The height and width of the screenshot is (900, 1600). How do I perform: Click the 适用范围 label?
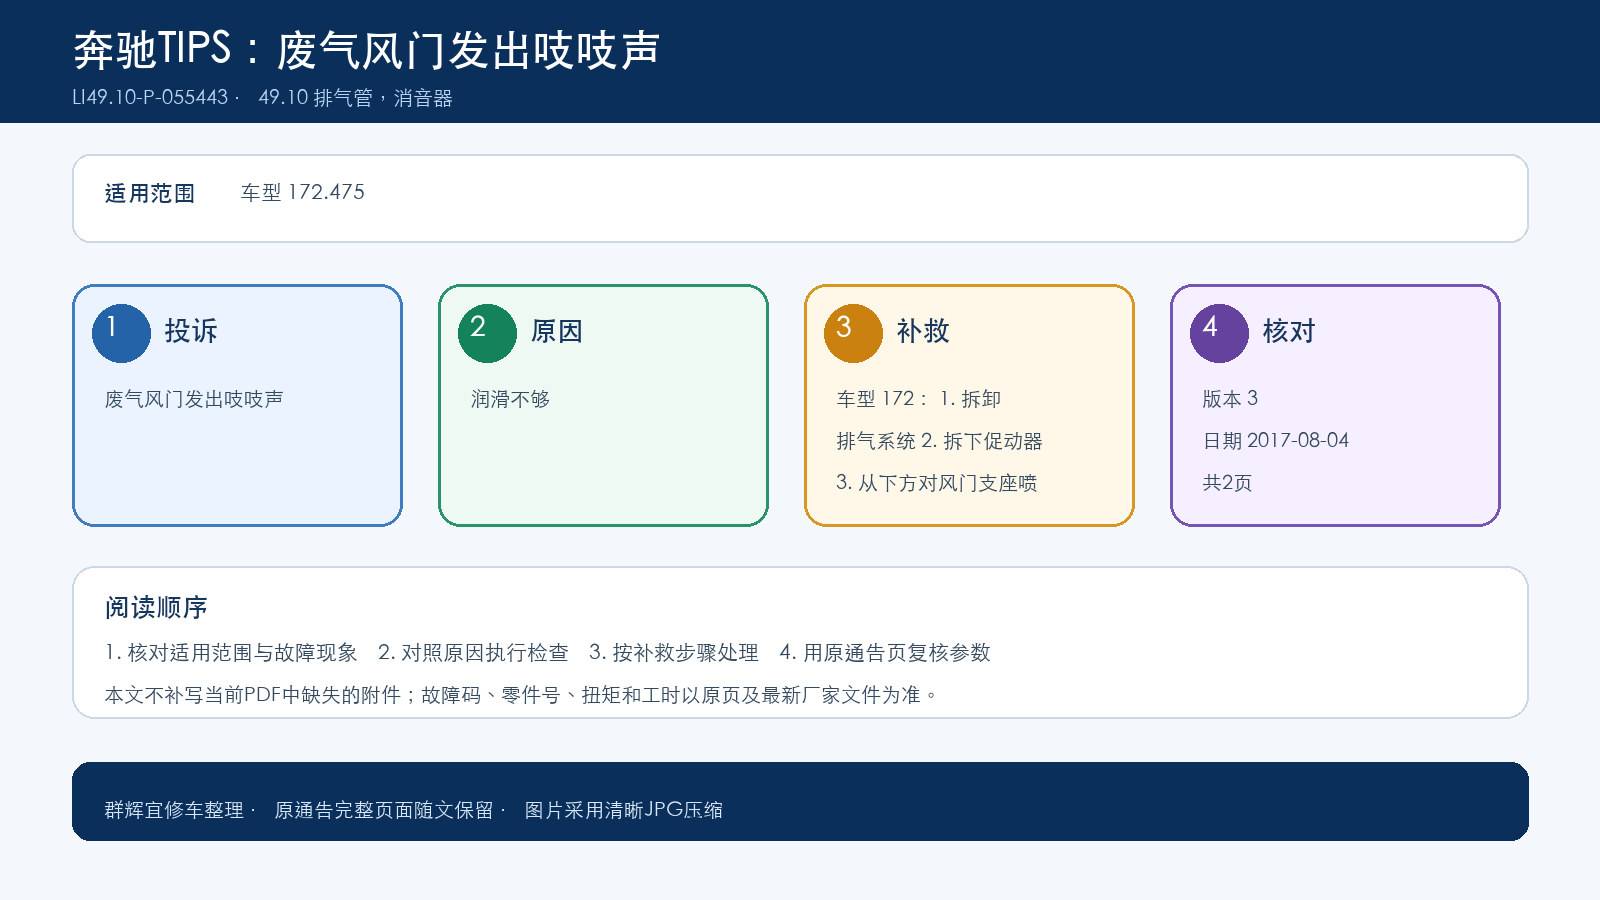[x=150, y=193]
